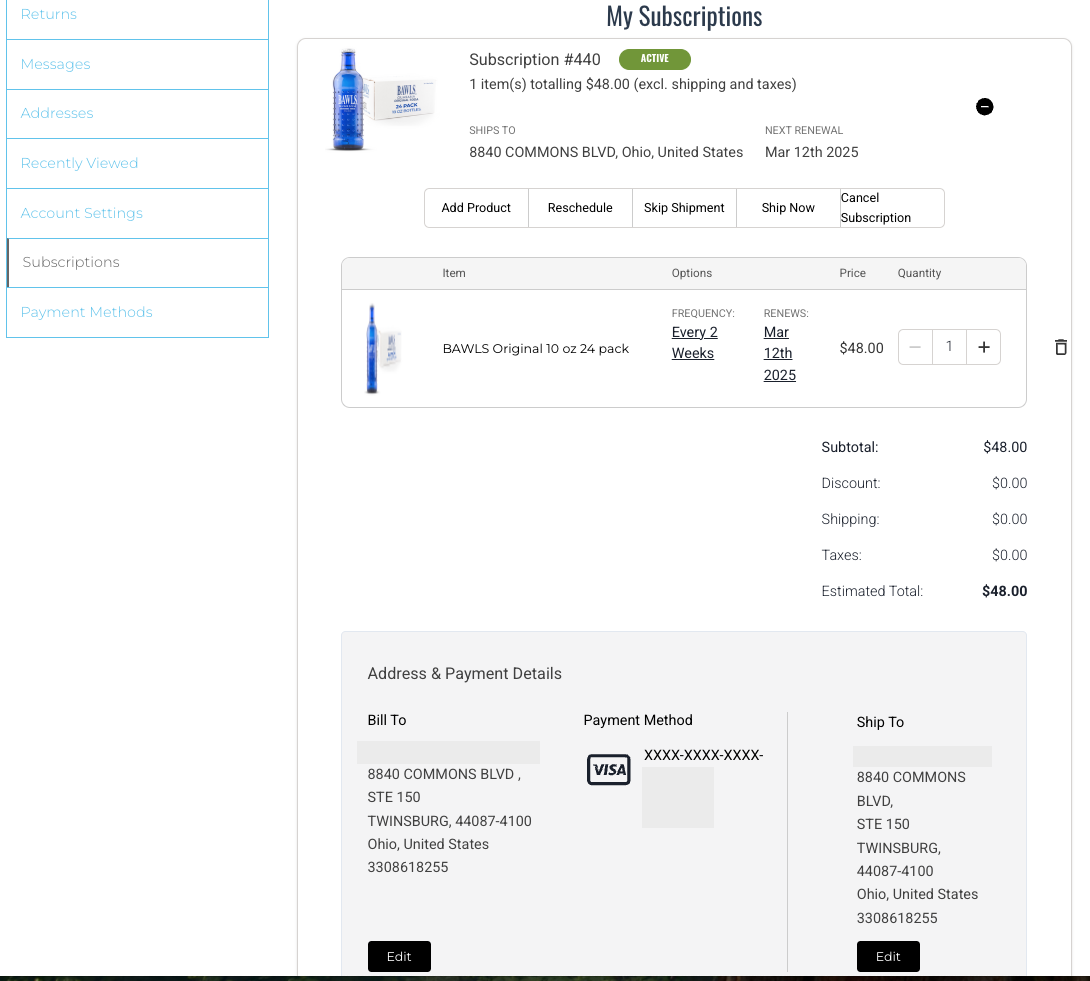This screenshot has height=981, width=1090.
Task: Click the Options column header
Action: pos(692,273)
